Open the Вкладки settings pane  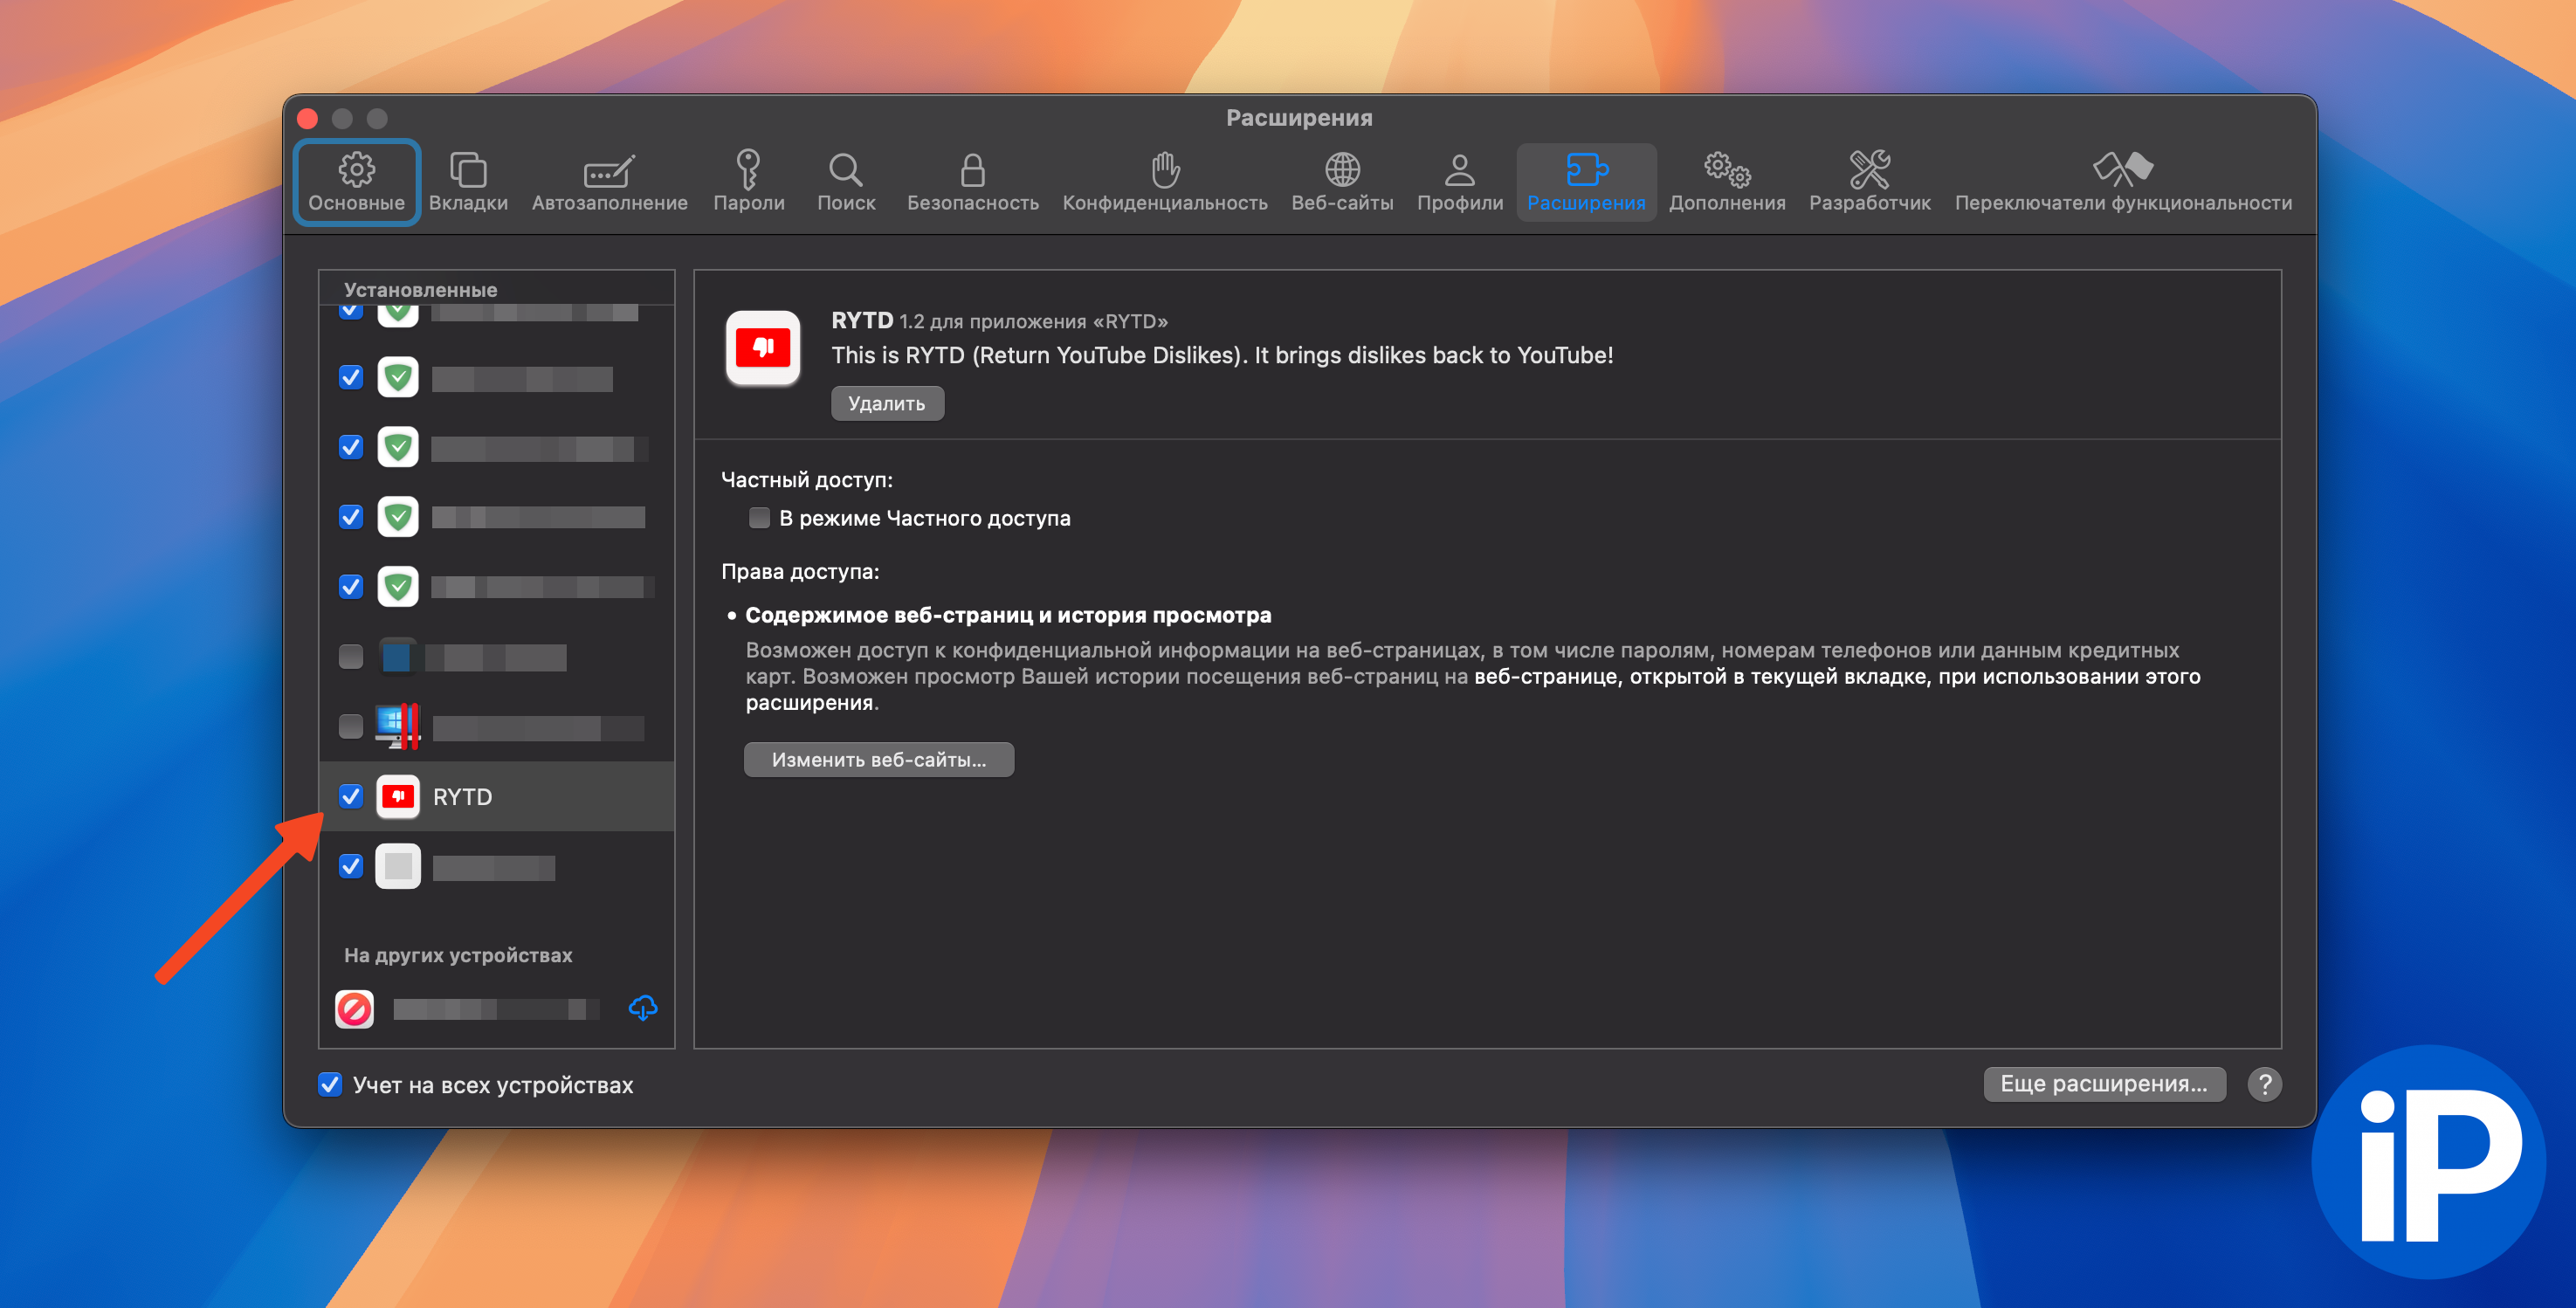(x=468, y=183)
